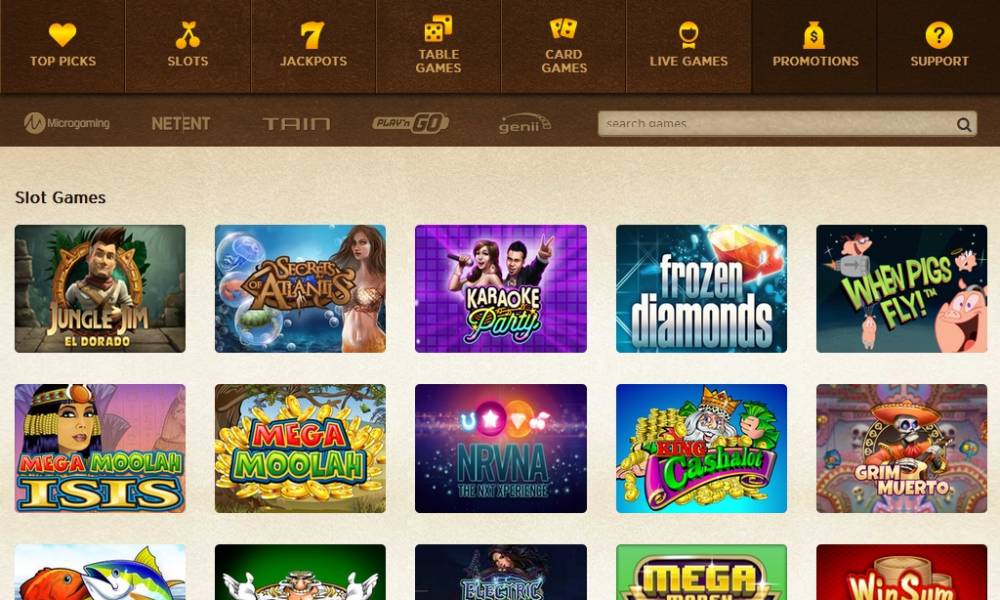1000x600 pixels.
Task: Open Top Picks heart icon
Action: (x=62, y=34)
